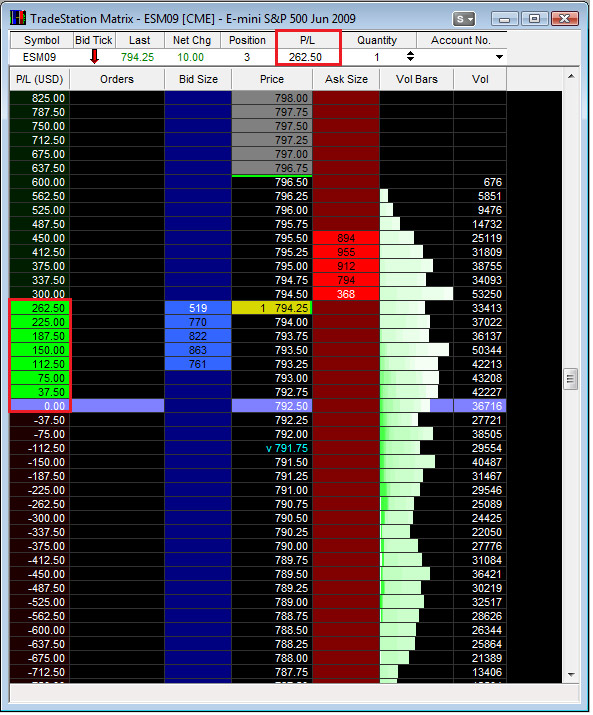Click green P/L cell 262.50 in ladder
This screenshot has width=593, height=715.
40,308
